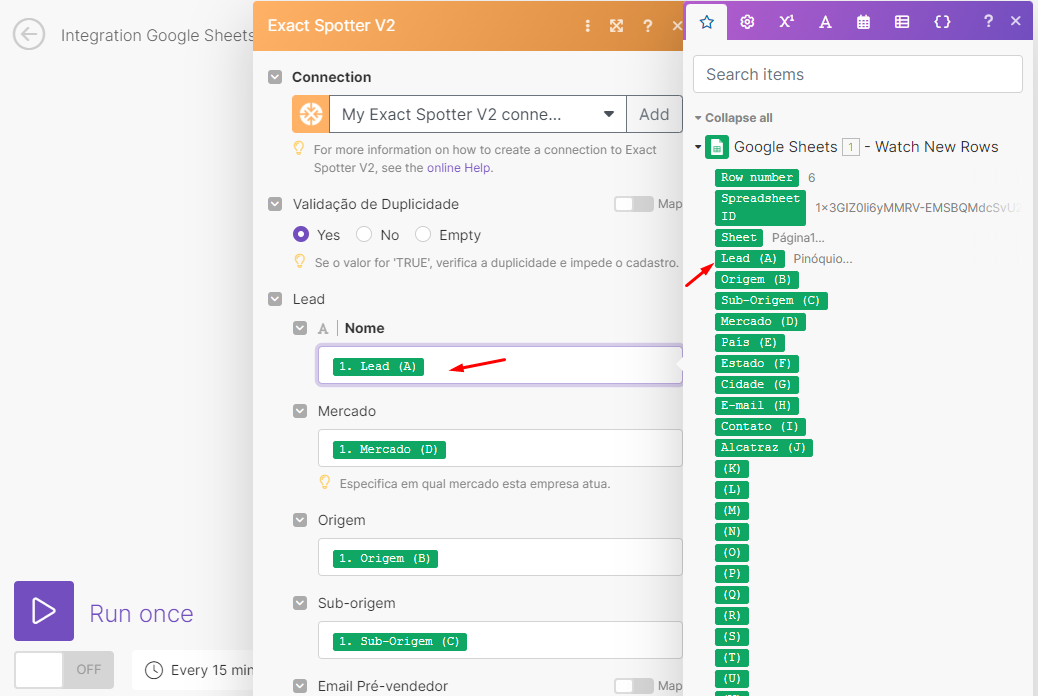The width and height of the screenshot is (1038, 696).
Task: Select the E-mail (H) item
Action: tap(757, 405)
